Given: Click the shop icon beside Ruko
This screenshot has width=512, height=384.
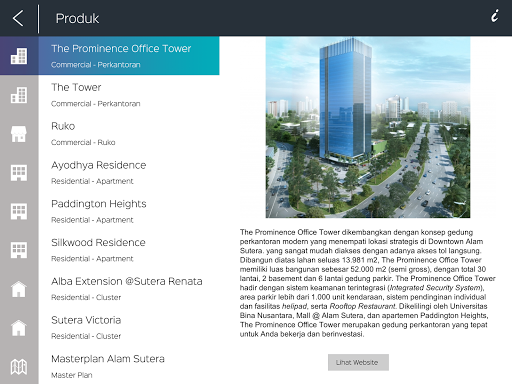Looking at the screenshot, I should click(x=19, y=134).
